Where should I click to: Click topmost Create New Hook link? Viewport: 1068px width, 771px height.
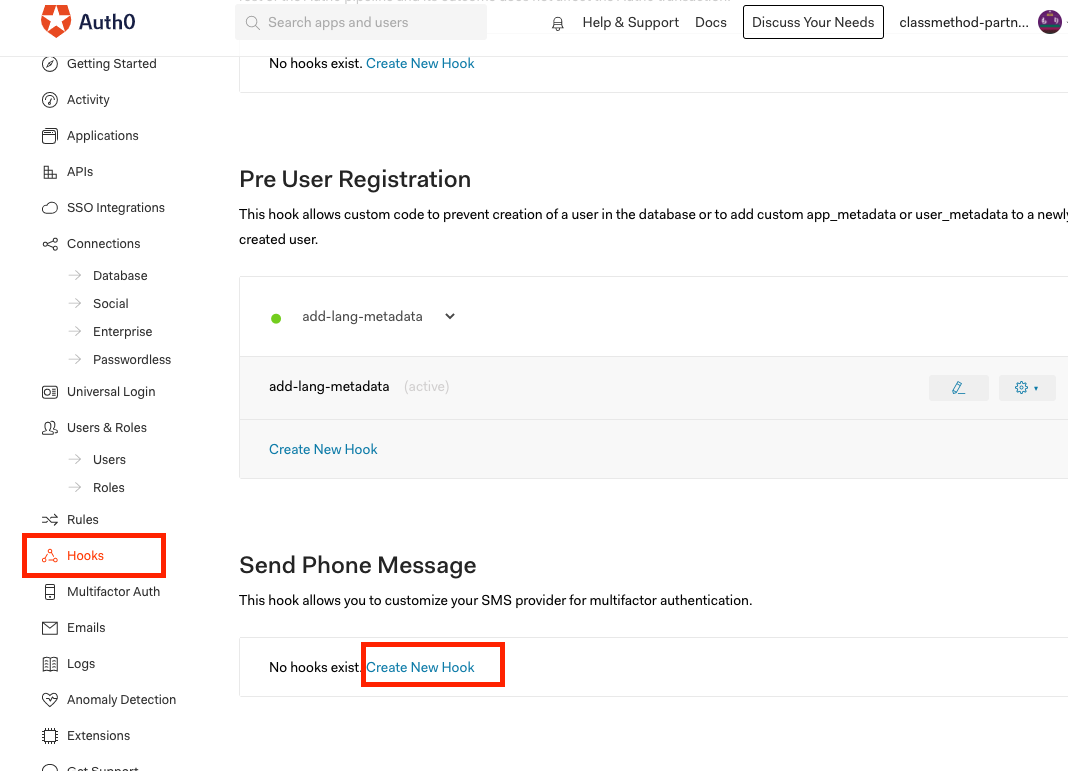tap(420, 63)
